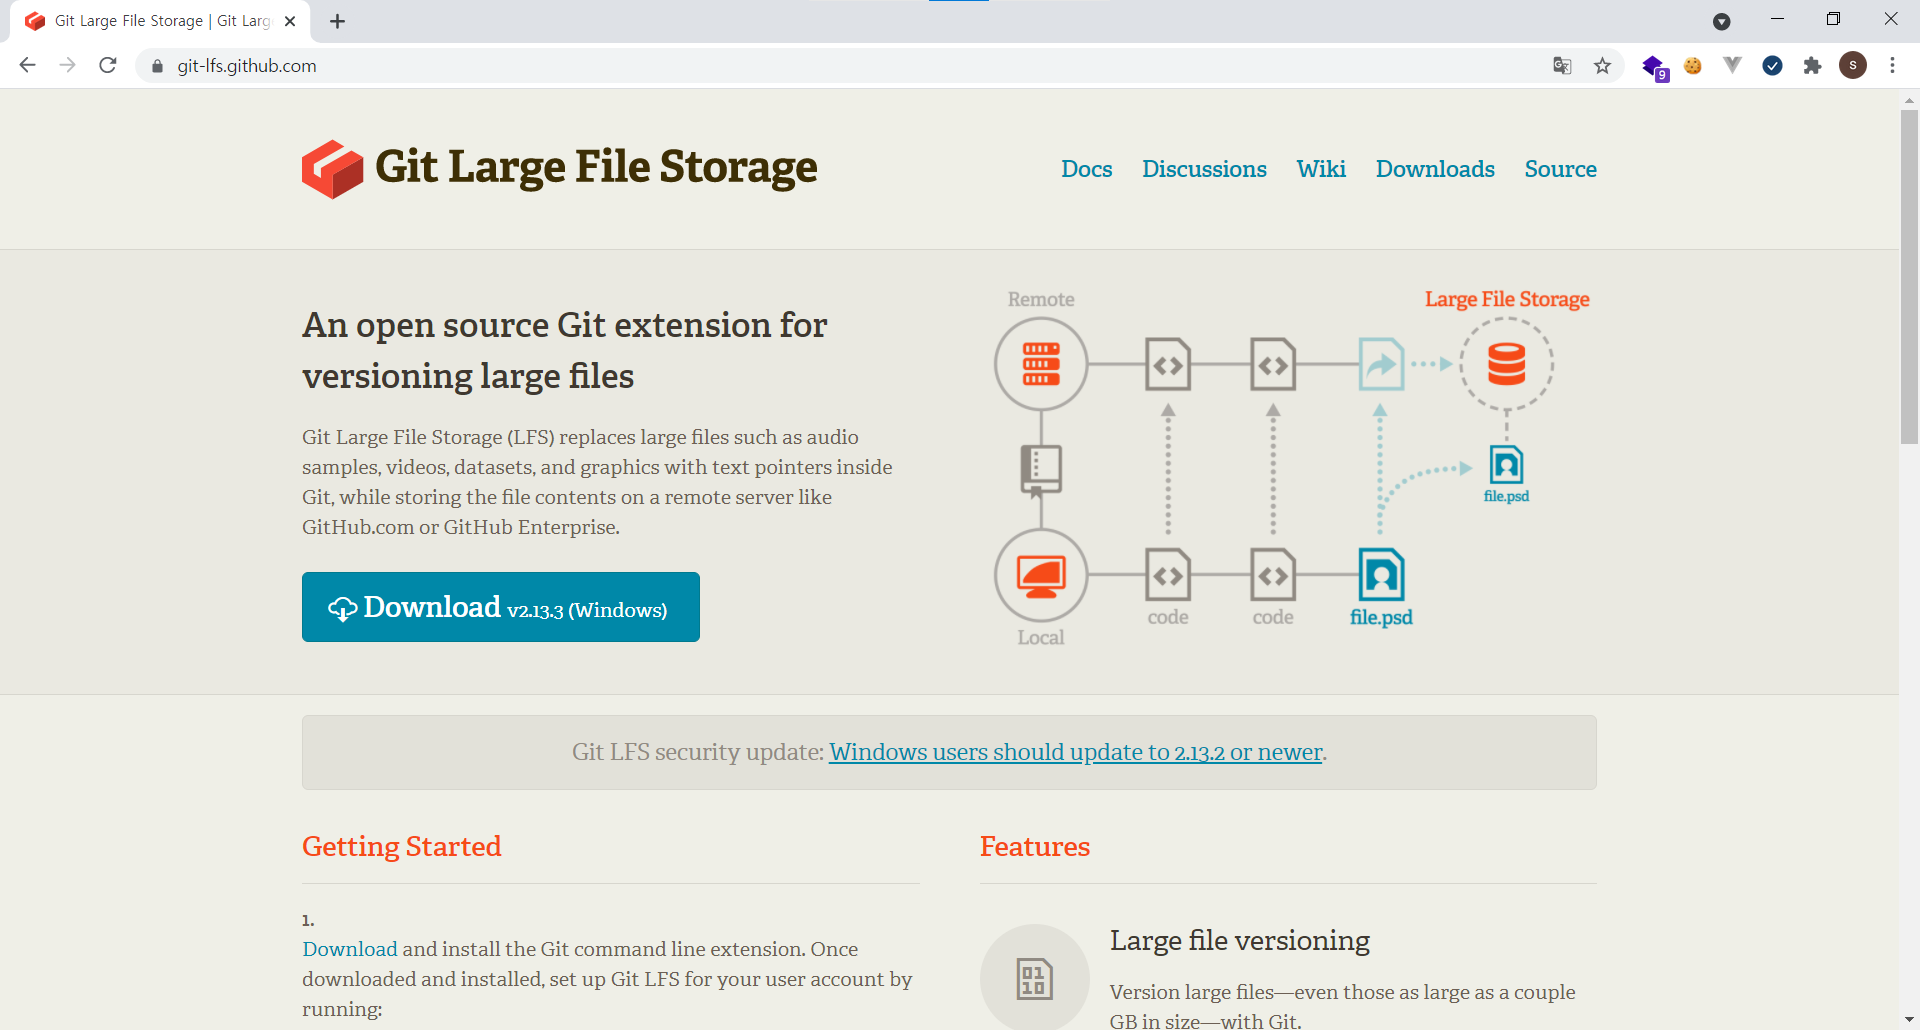View site security via padlock icon
Image resolution: width=1920 pixels, height=1030 pixels.
point(156,66)
